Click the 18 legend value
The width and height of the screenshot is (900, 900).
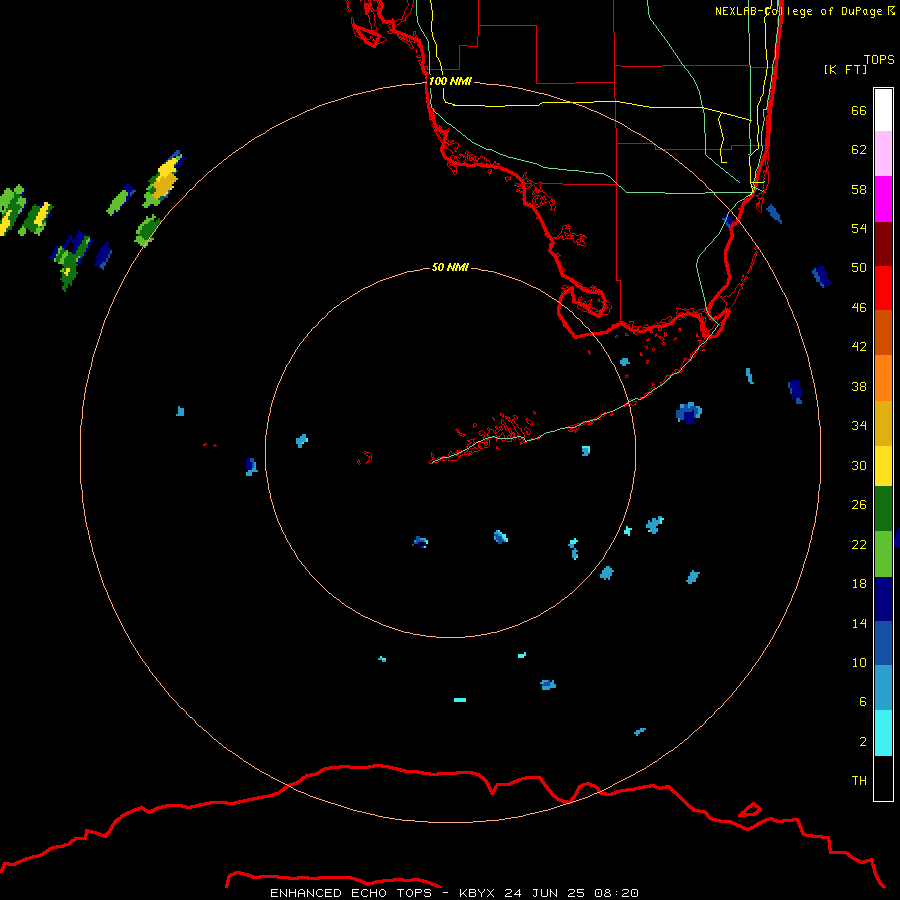859,584
